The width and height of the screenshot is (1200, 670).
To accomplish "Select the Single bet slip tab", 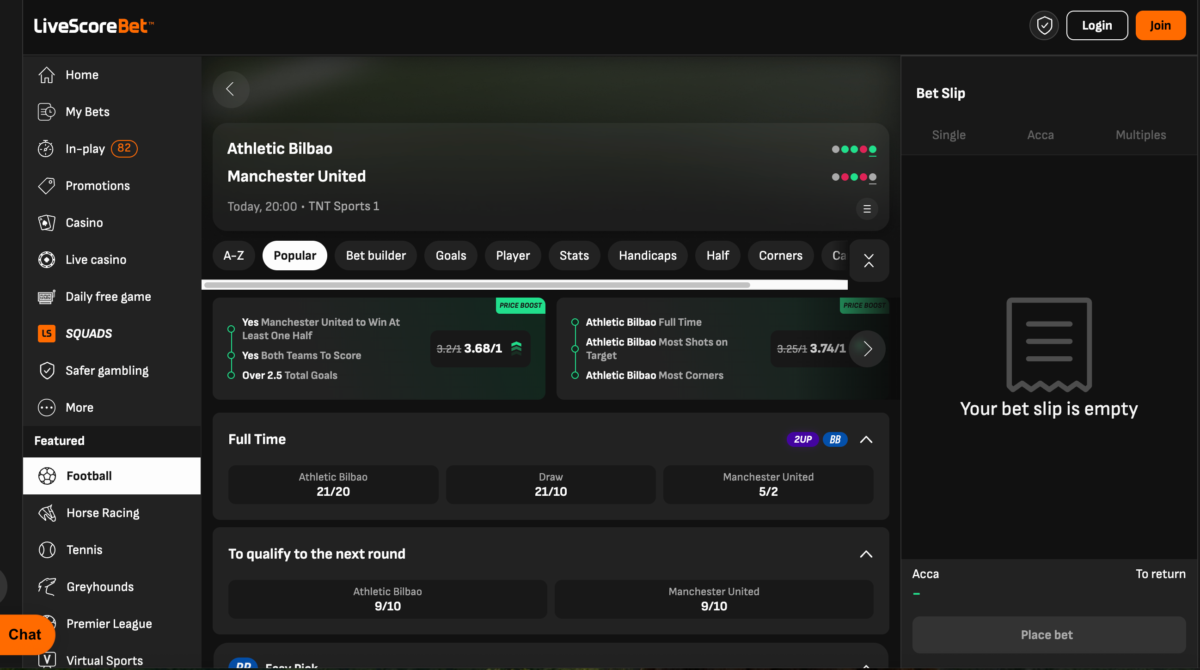I will point(949,135).
